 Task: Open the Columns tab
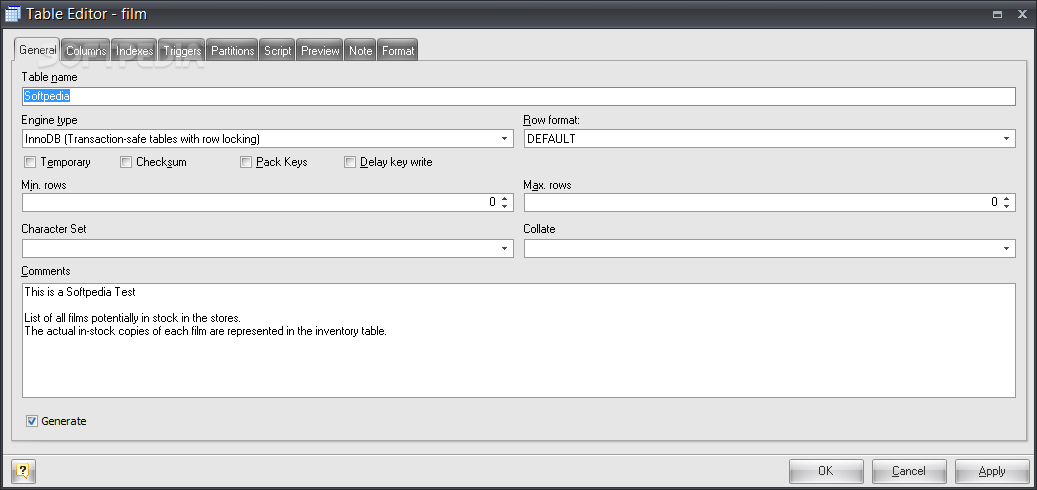click(x=86, y=51)
